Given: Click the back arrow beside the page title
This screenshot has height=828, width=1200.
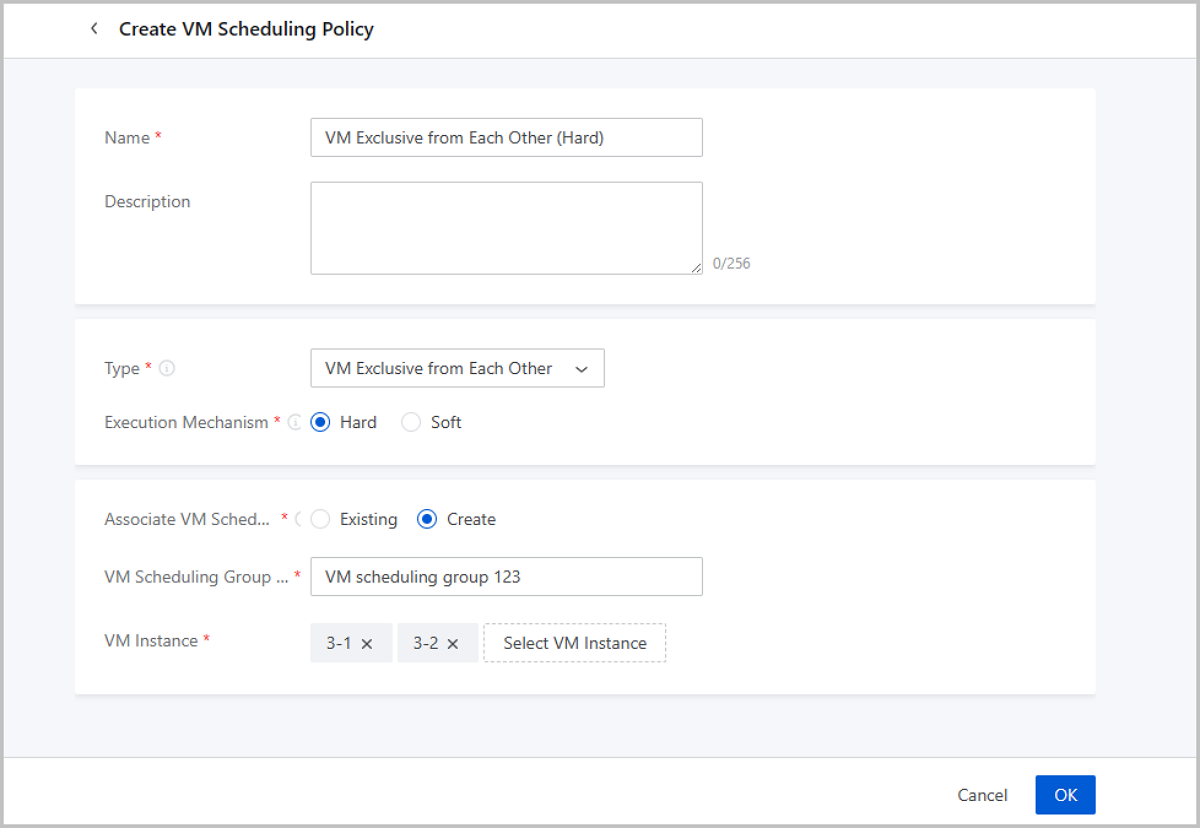Looking at the screenshot, I should pos(94,29).
